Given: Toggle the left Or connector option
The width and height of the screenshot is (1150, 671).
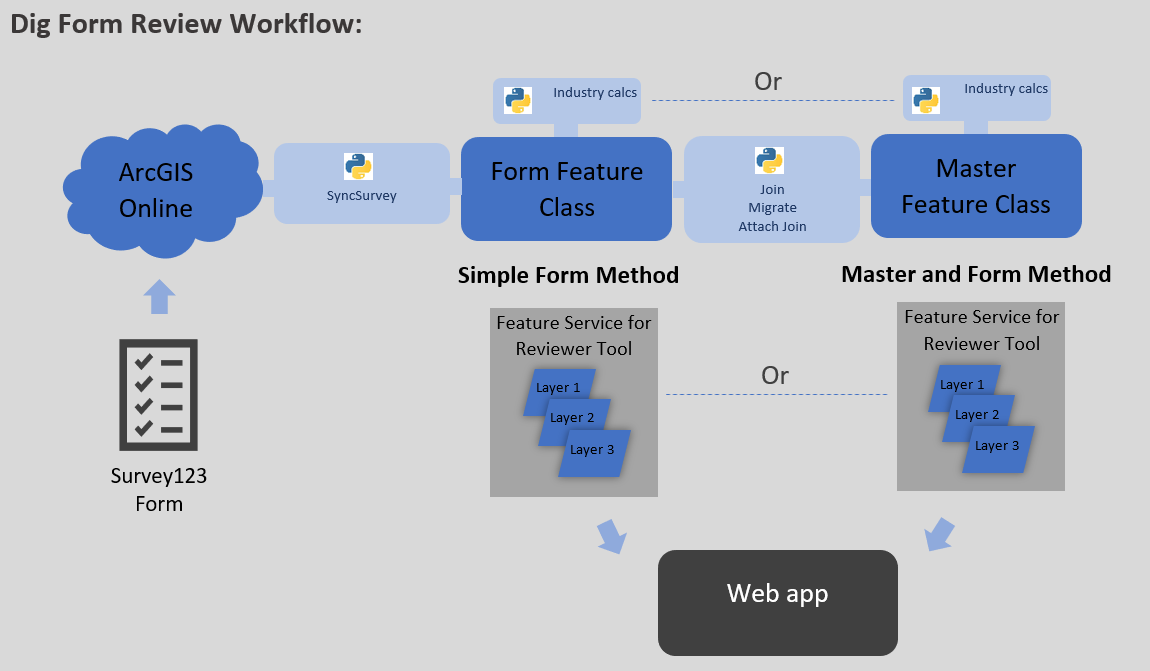Looking at the screenshot, I should pyautogui.click(x=768, y=82).
